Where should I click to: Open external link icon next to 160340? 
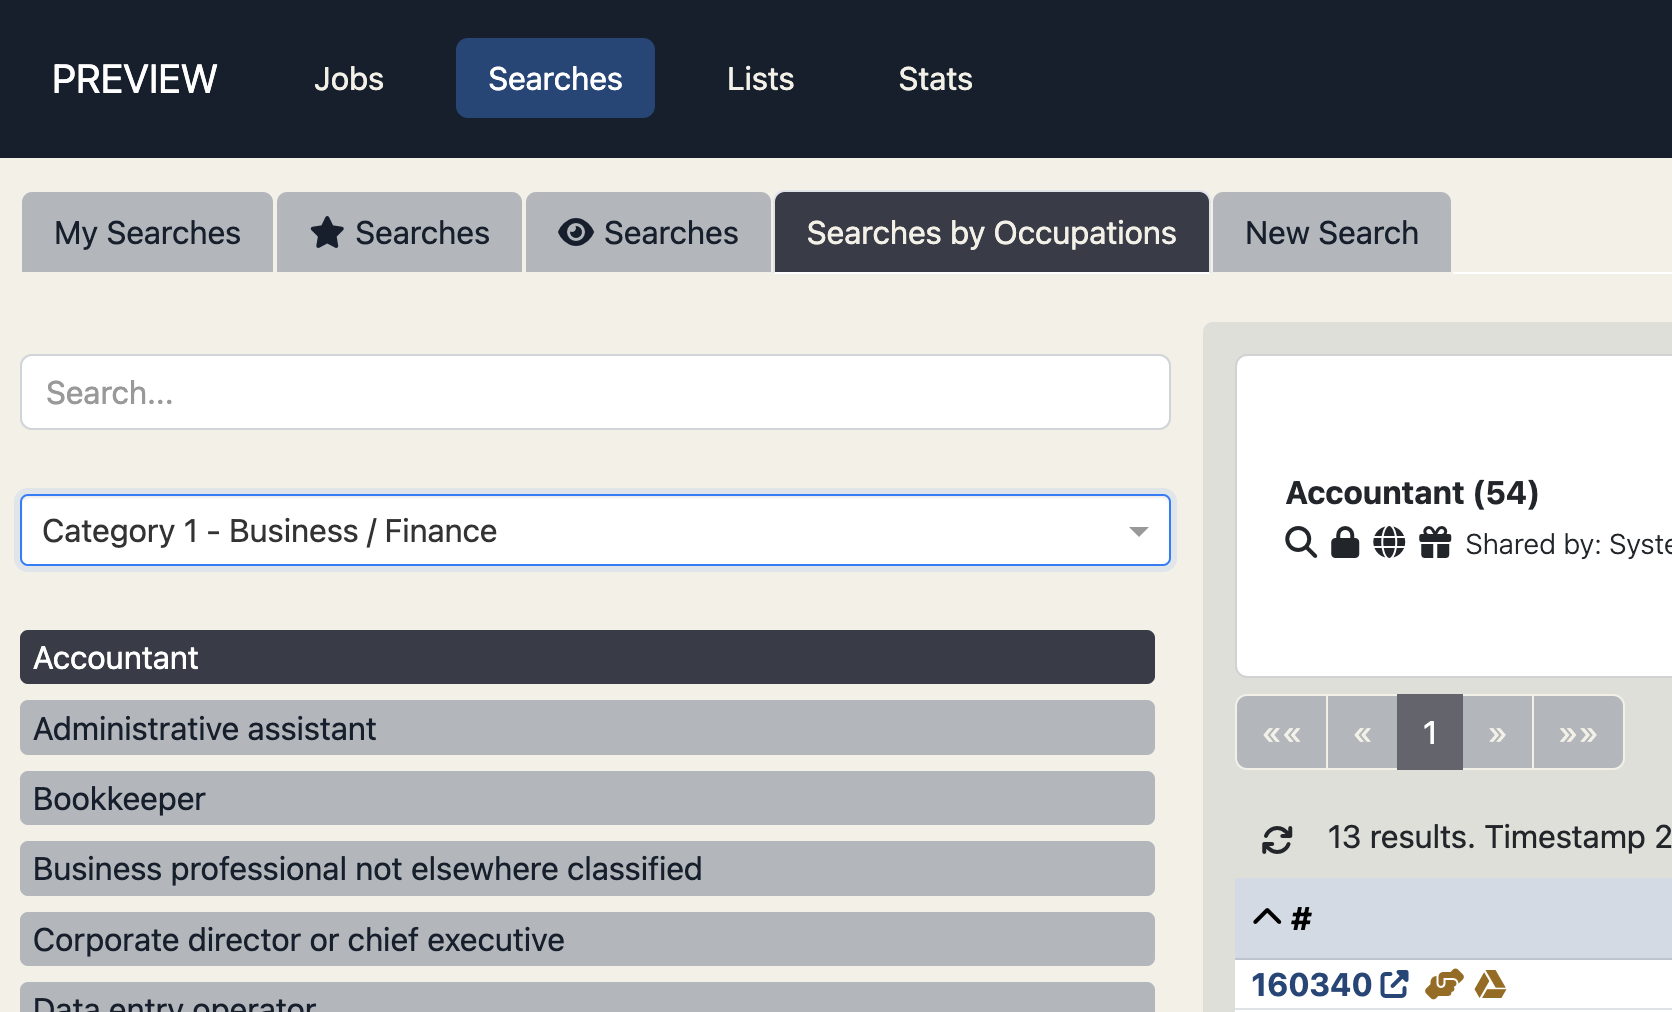pos(1392,984)
